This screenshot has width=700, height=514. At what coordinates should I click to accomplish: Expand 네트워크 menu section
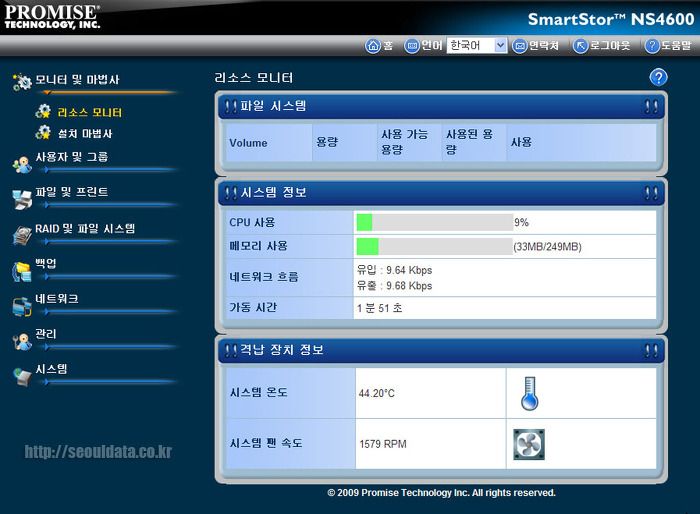pos(57,299)
